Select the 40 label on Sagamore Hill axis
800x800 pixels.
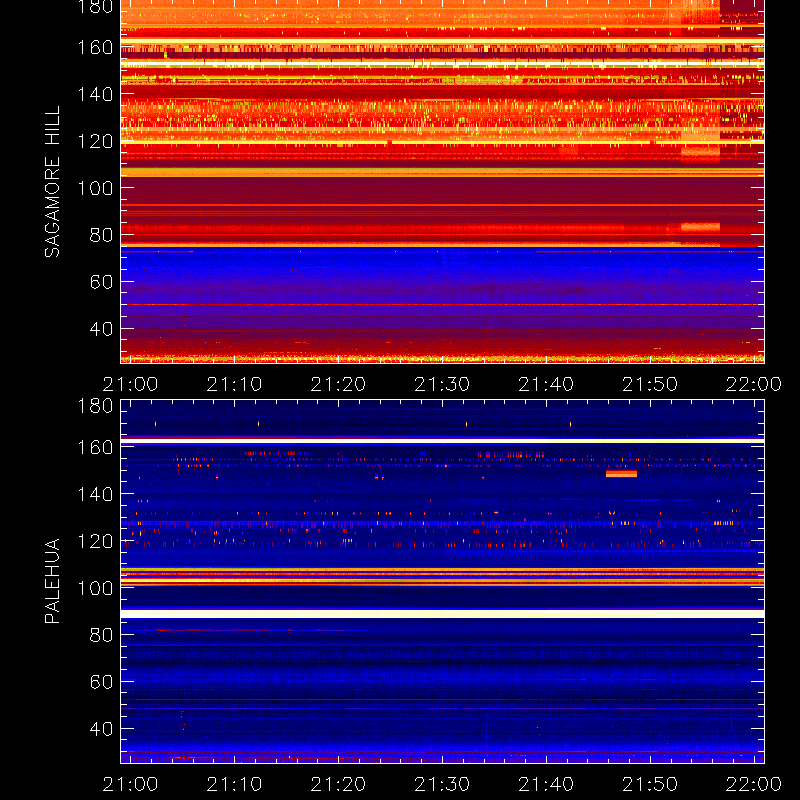pyautogui.click(x=101, y=329)
